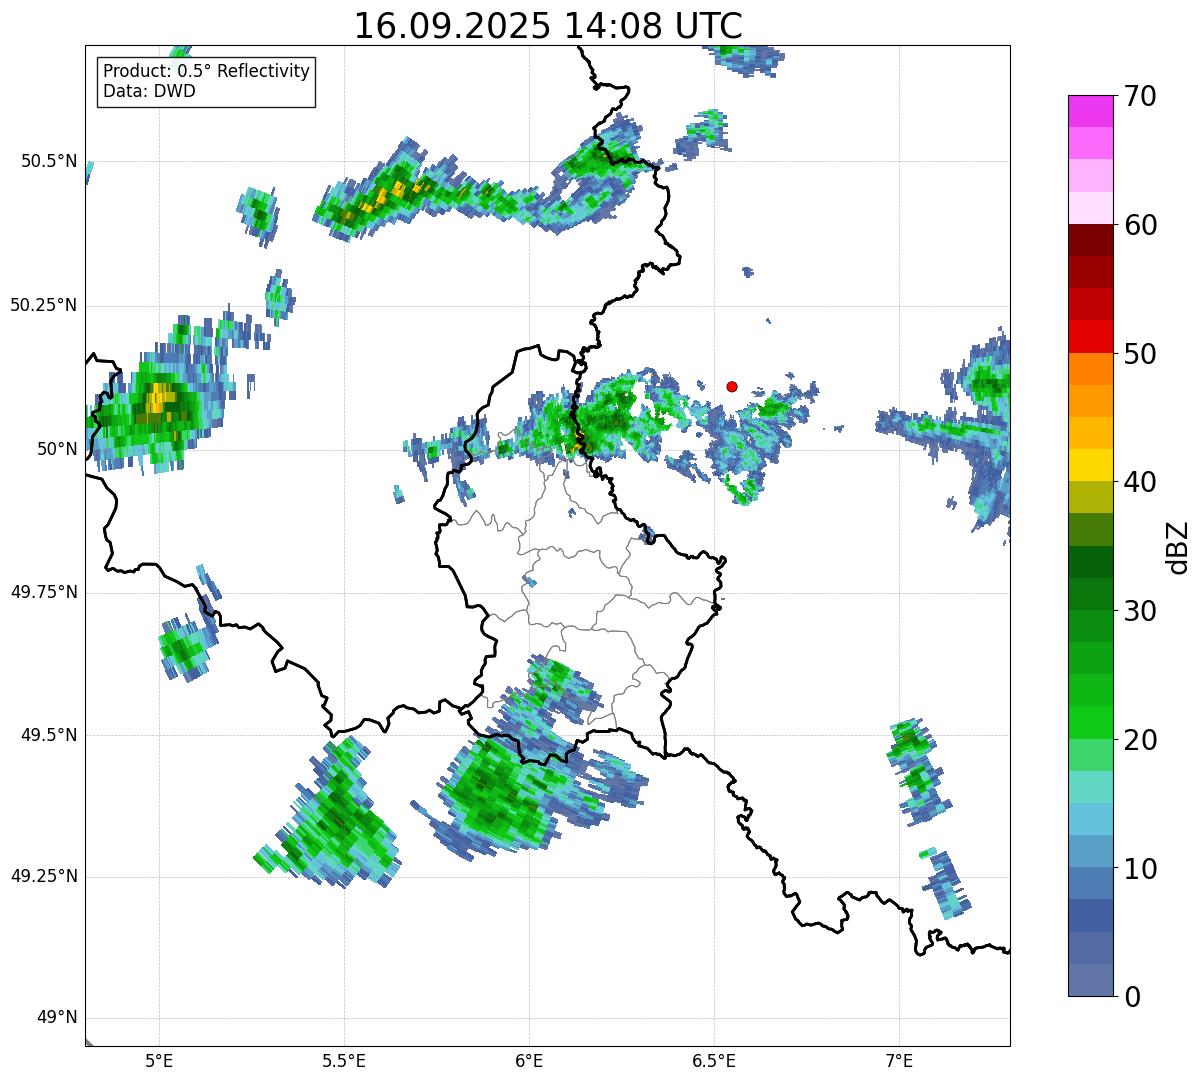
Task: Select the bright green swatch just above 20 dBZ
Action: pyautogui.click(x=1096, y=722)
